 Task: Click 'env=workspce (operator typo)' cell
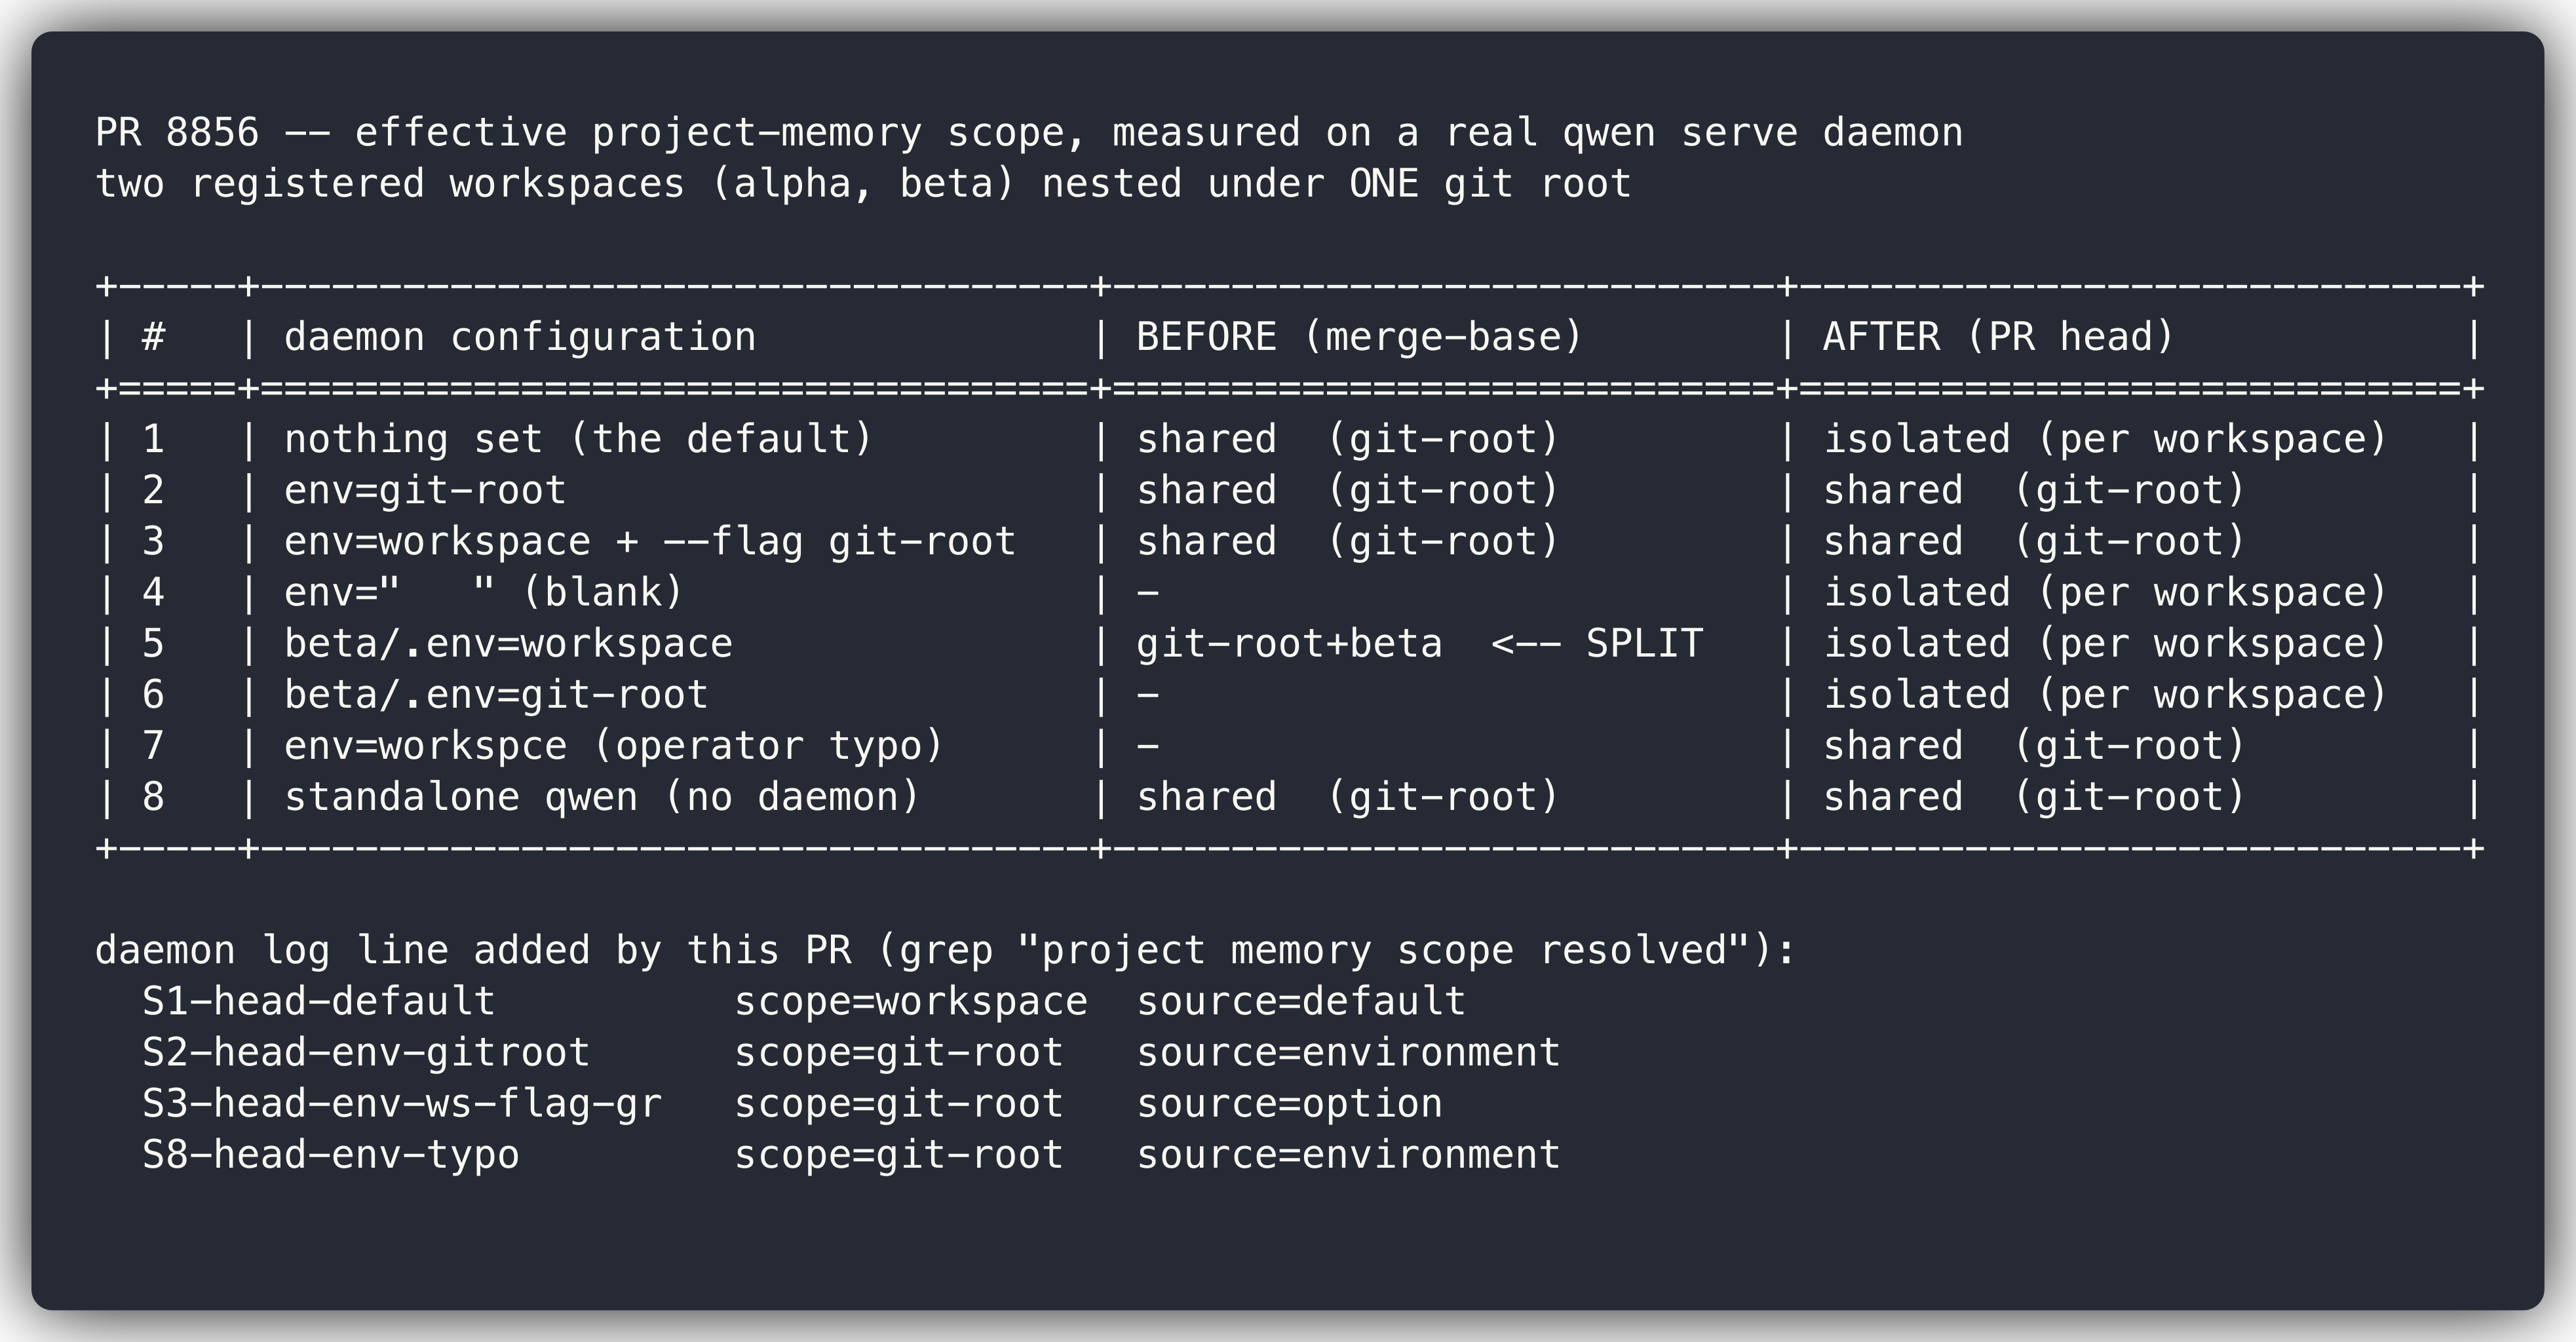tap(614, 745)
